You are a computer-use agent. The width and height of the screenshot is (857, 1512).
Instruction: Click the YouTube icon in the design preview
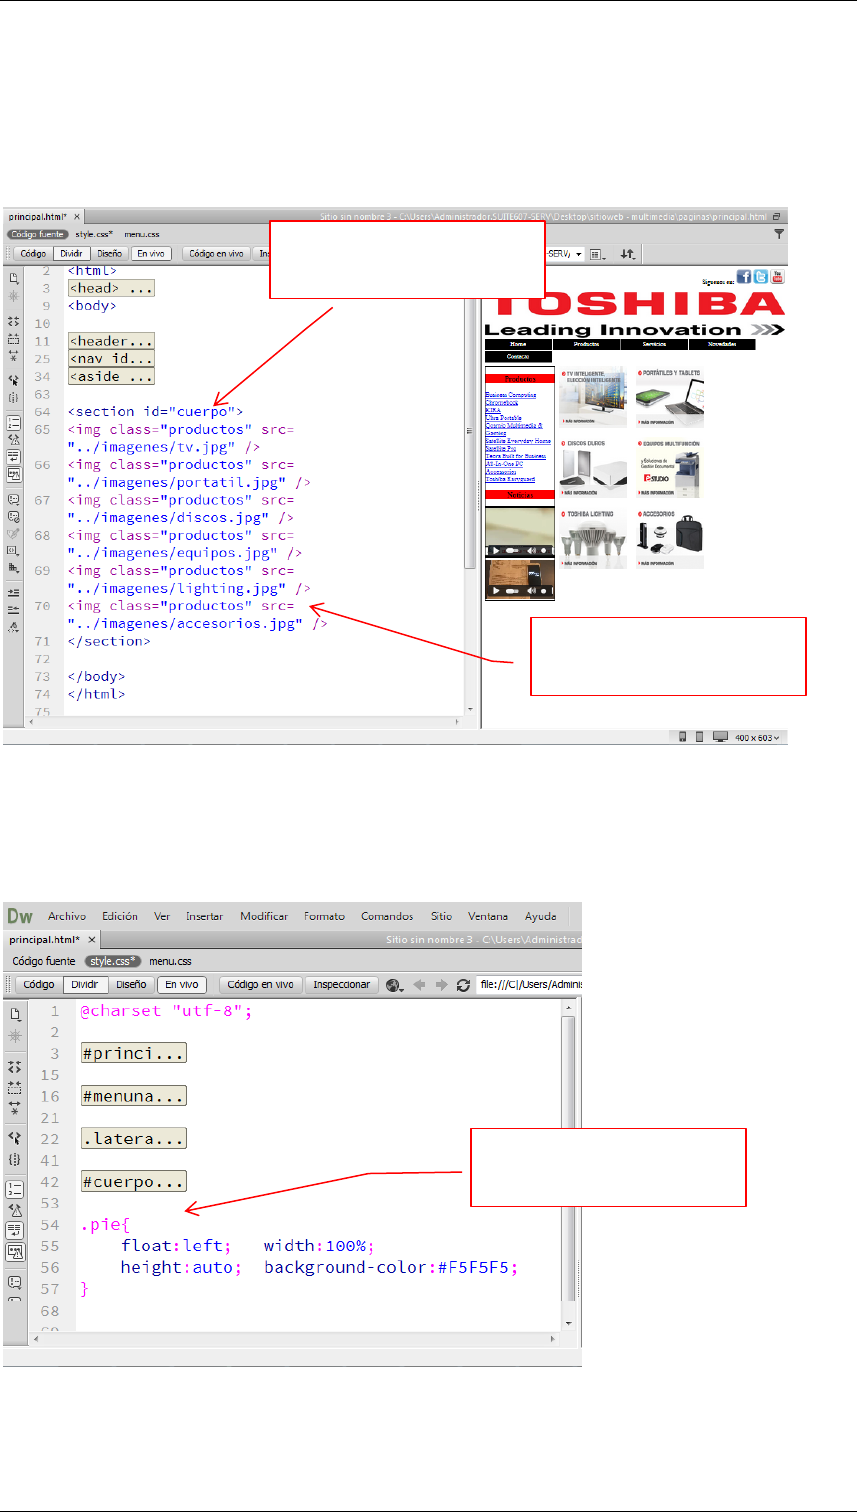click(778, 277)
